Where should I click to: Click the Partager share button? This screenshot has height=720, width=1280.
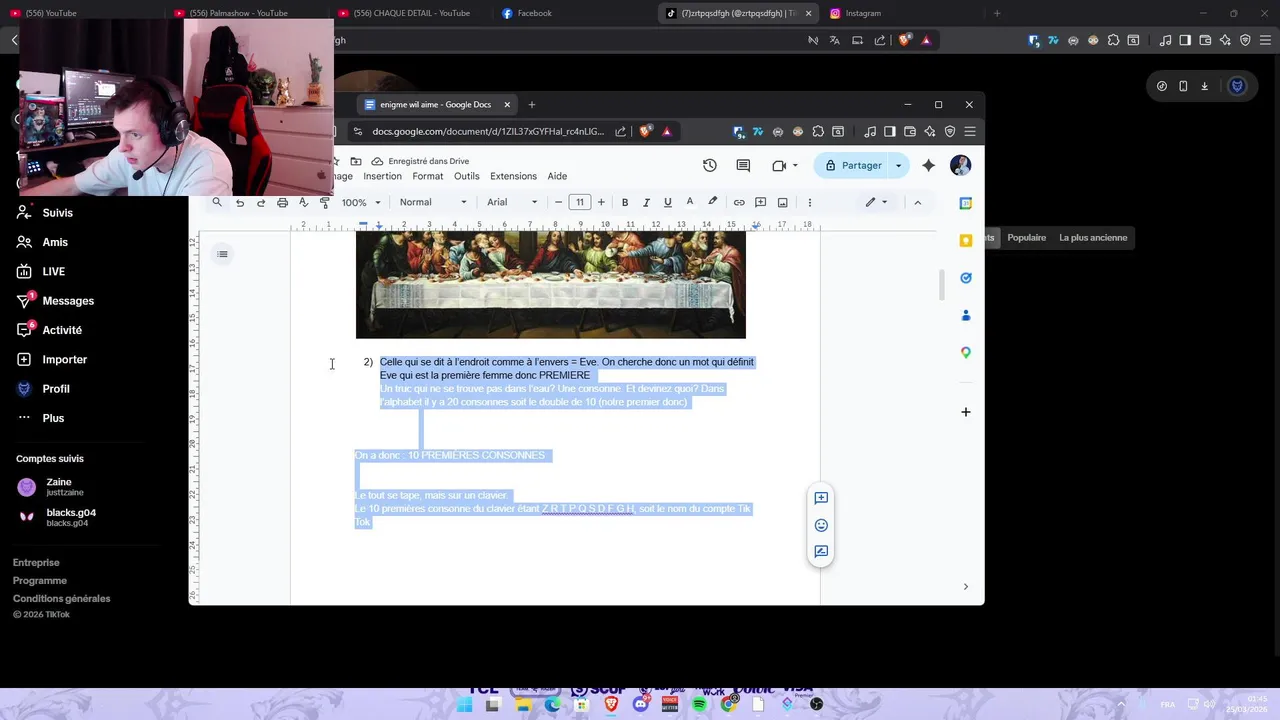pos(852,165)
